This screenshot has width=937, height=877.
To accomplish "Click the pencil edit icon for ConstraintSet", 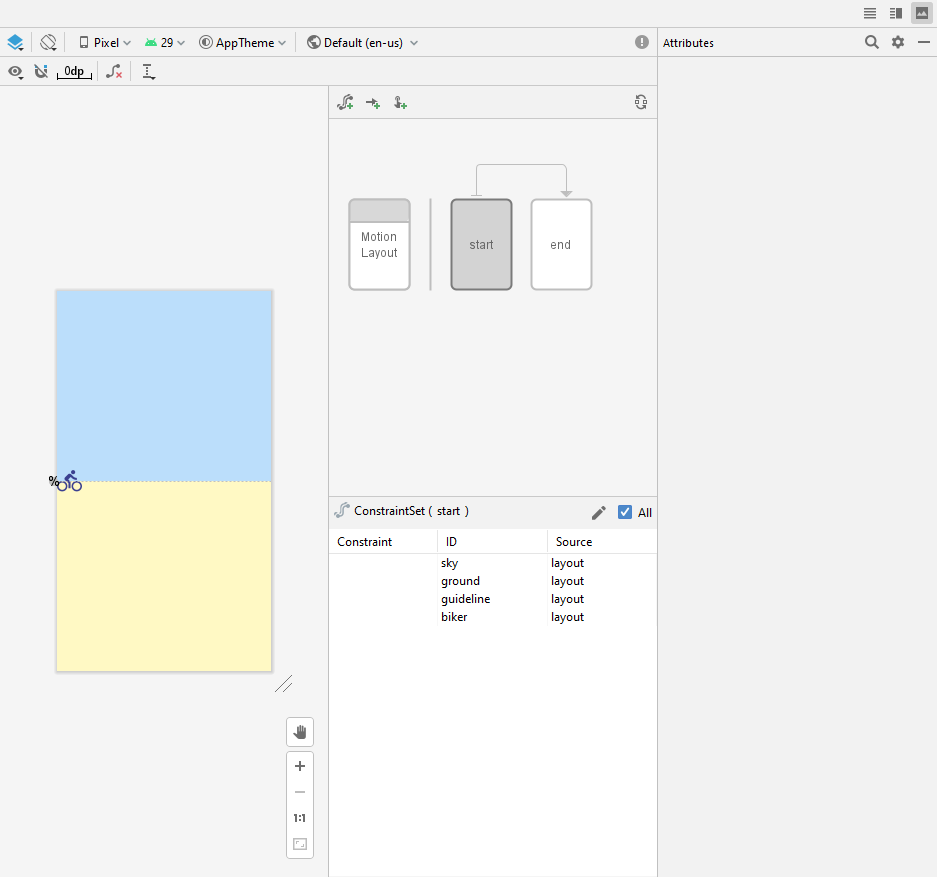I will click(x=599, y=512).
